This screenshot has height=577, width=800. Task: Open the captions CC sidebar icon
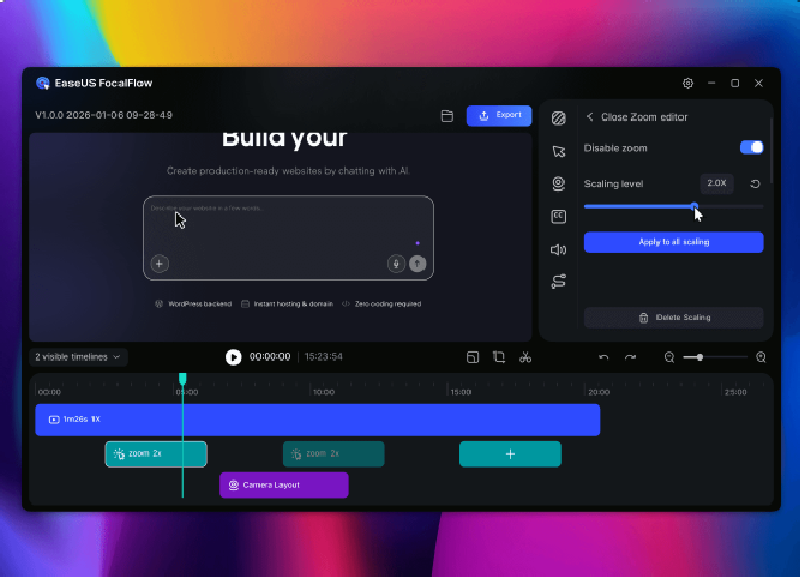pos(559,217)
